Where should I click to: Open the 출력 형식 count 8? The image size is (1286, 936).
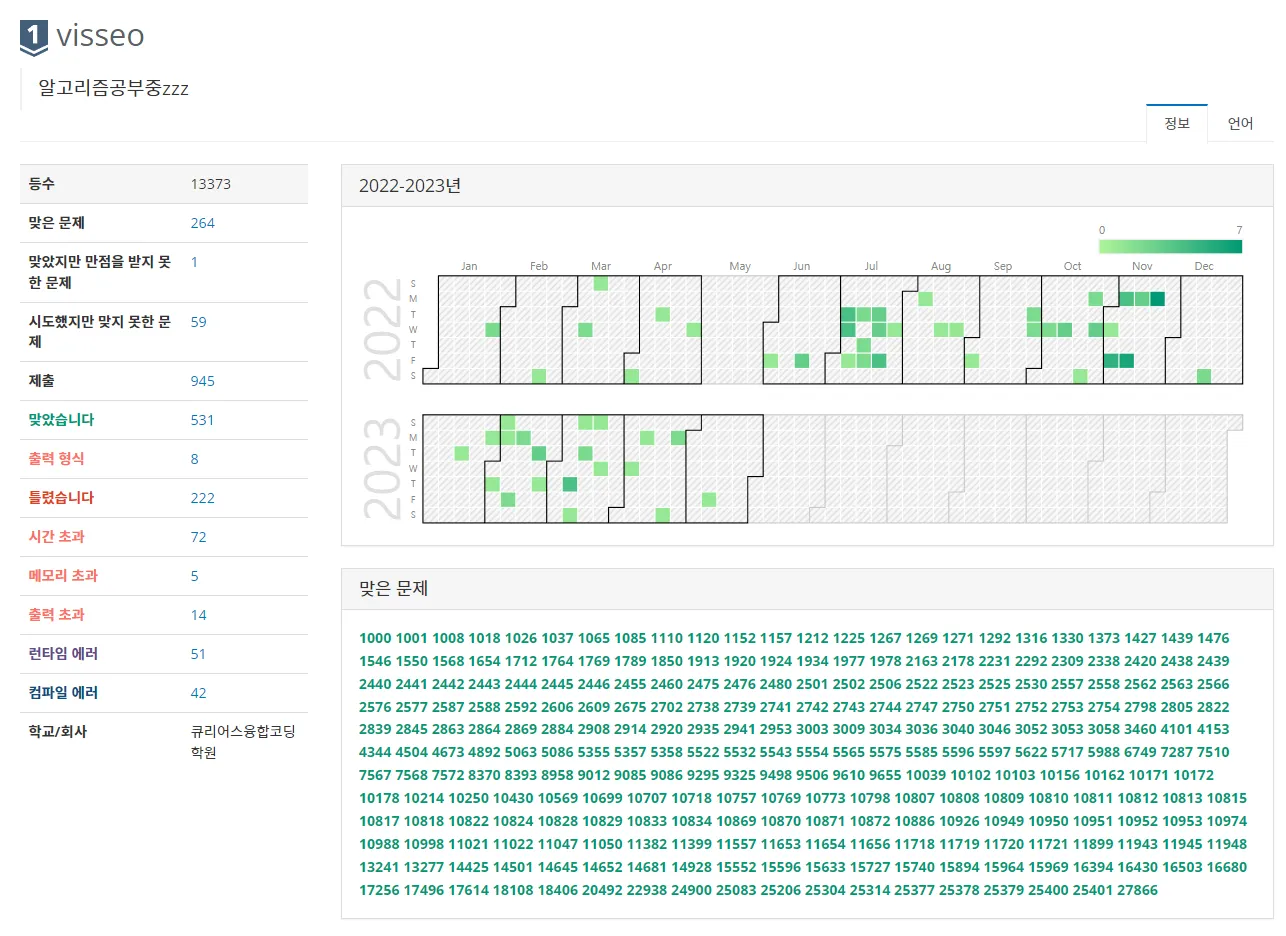click(194, 459)
